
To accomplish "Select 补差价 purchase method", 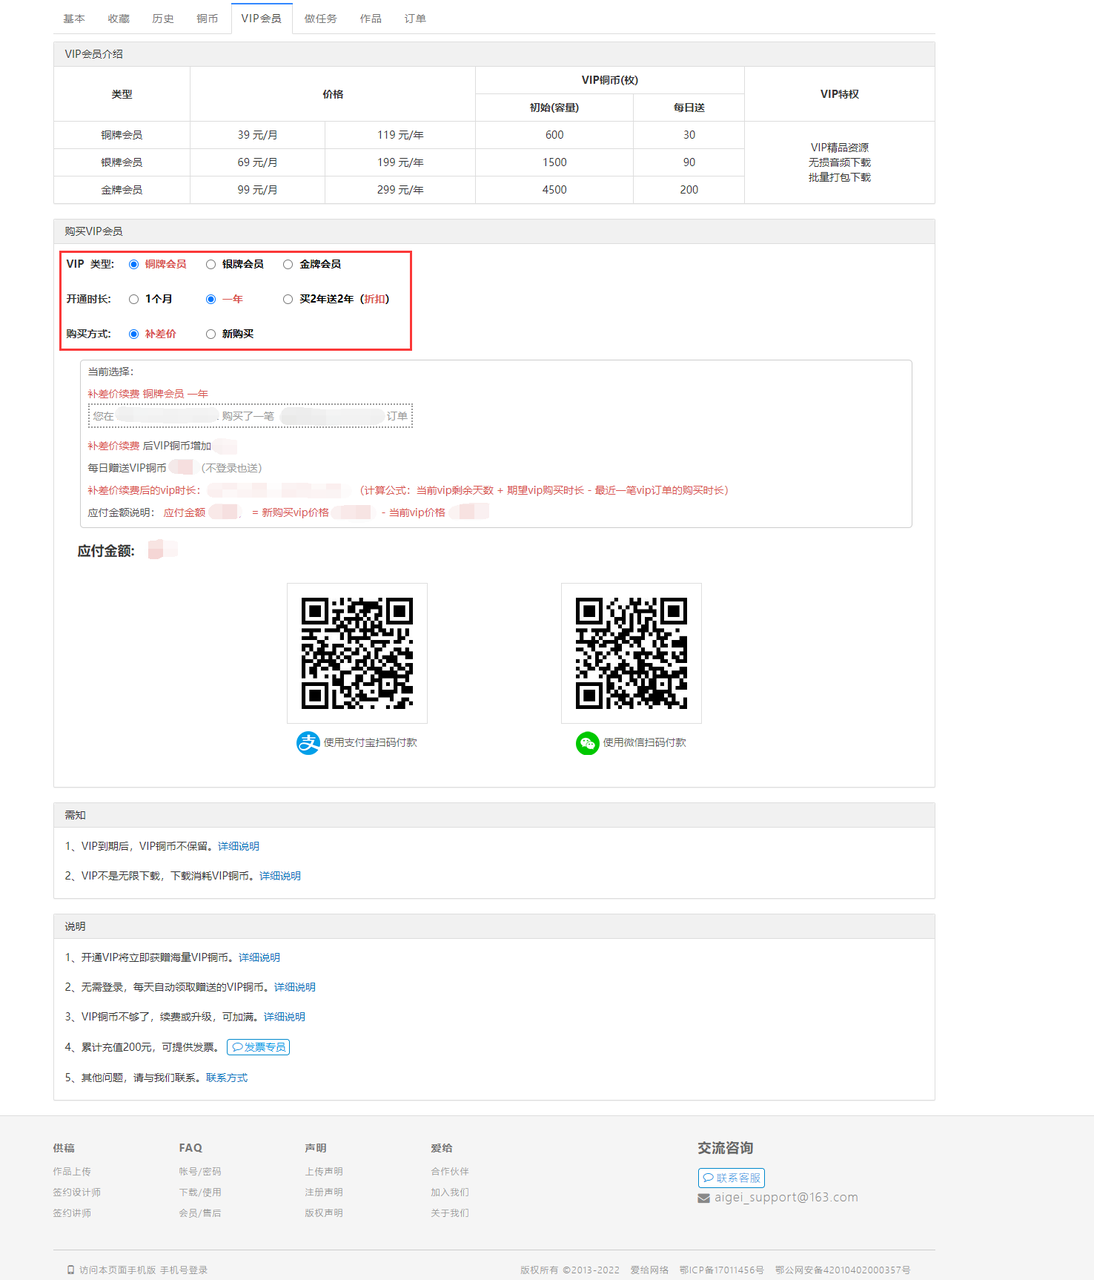I will click(134, 334).
